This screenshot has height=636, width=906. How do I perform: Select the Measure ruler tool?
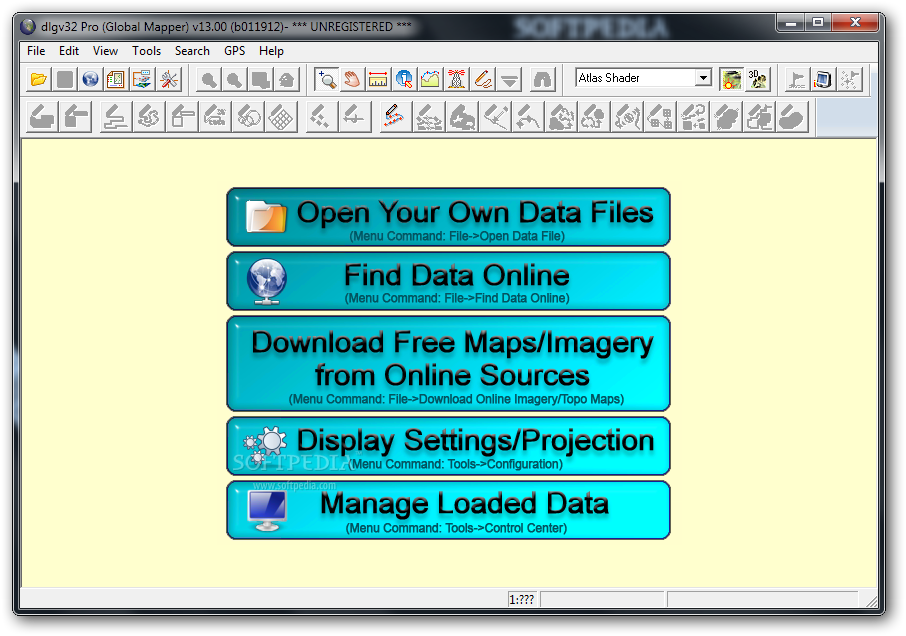[378, 79]
